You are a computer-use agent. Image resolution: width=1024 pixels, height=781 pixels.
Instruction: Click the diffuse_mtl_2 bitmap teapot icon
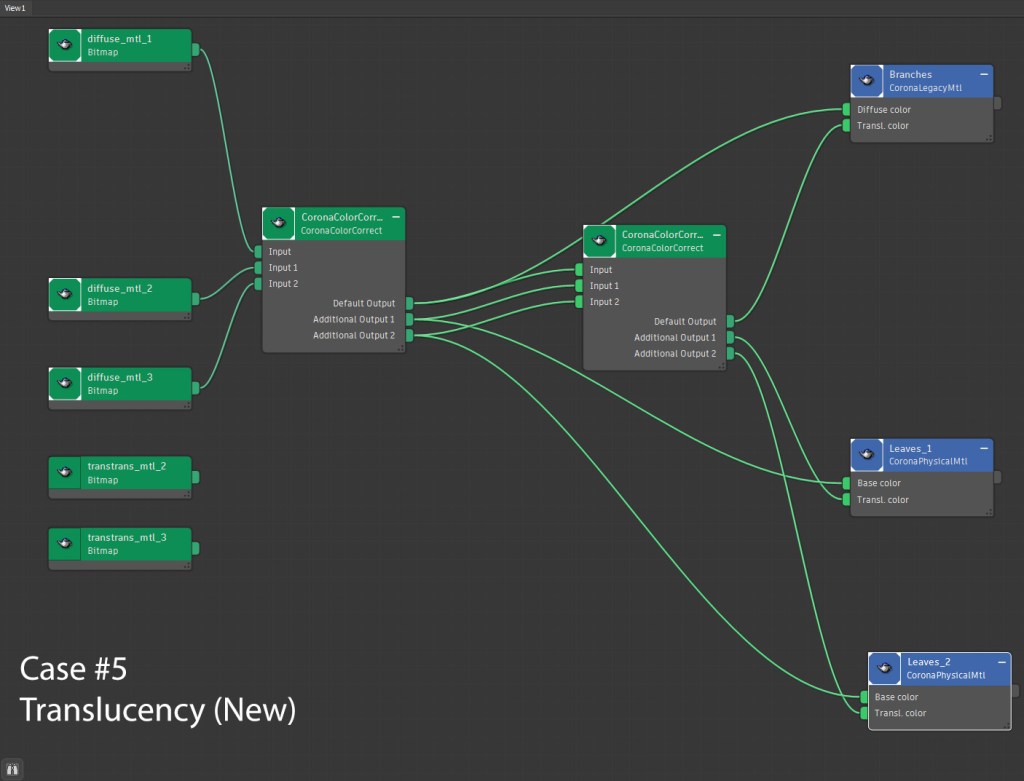point(65,295)
